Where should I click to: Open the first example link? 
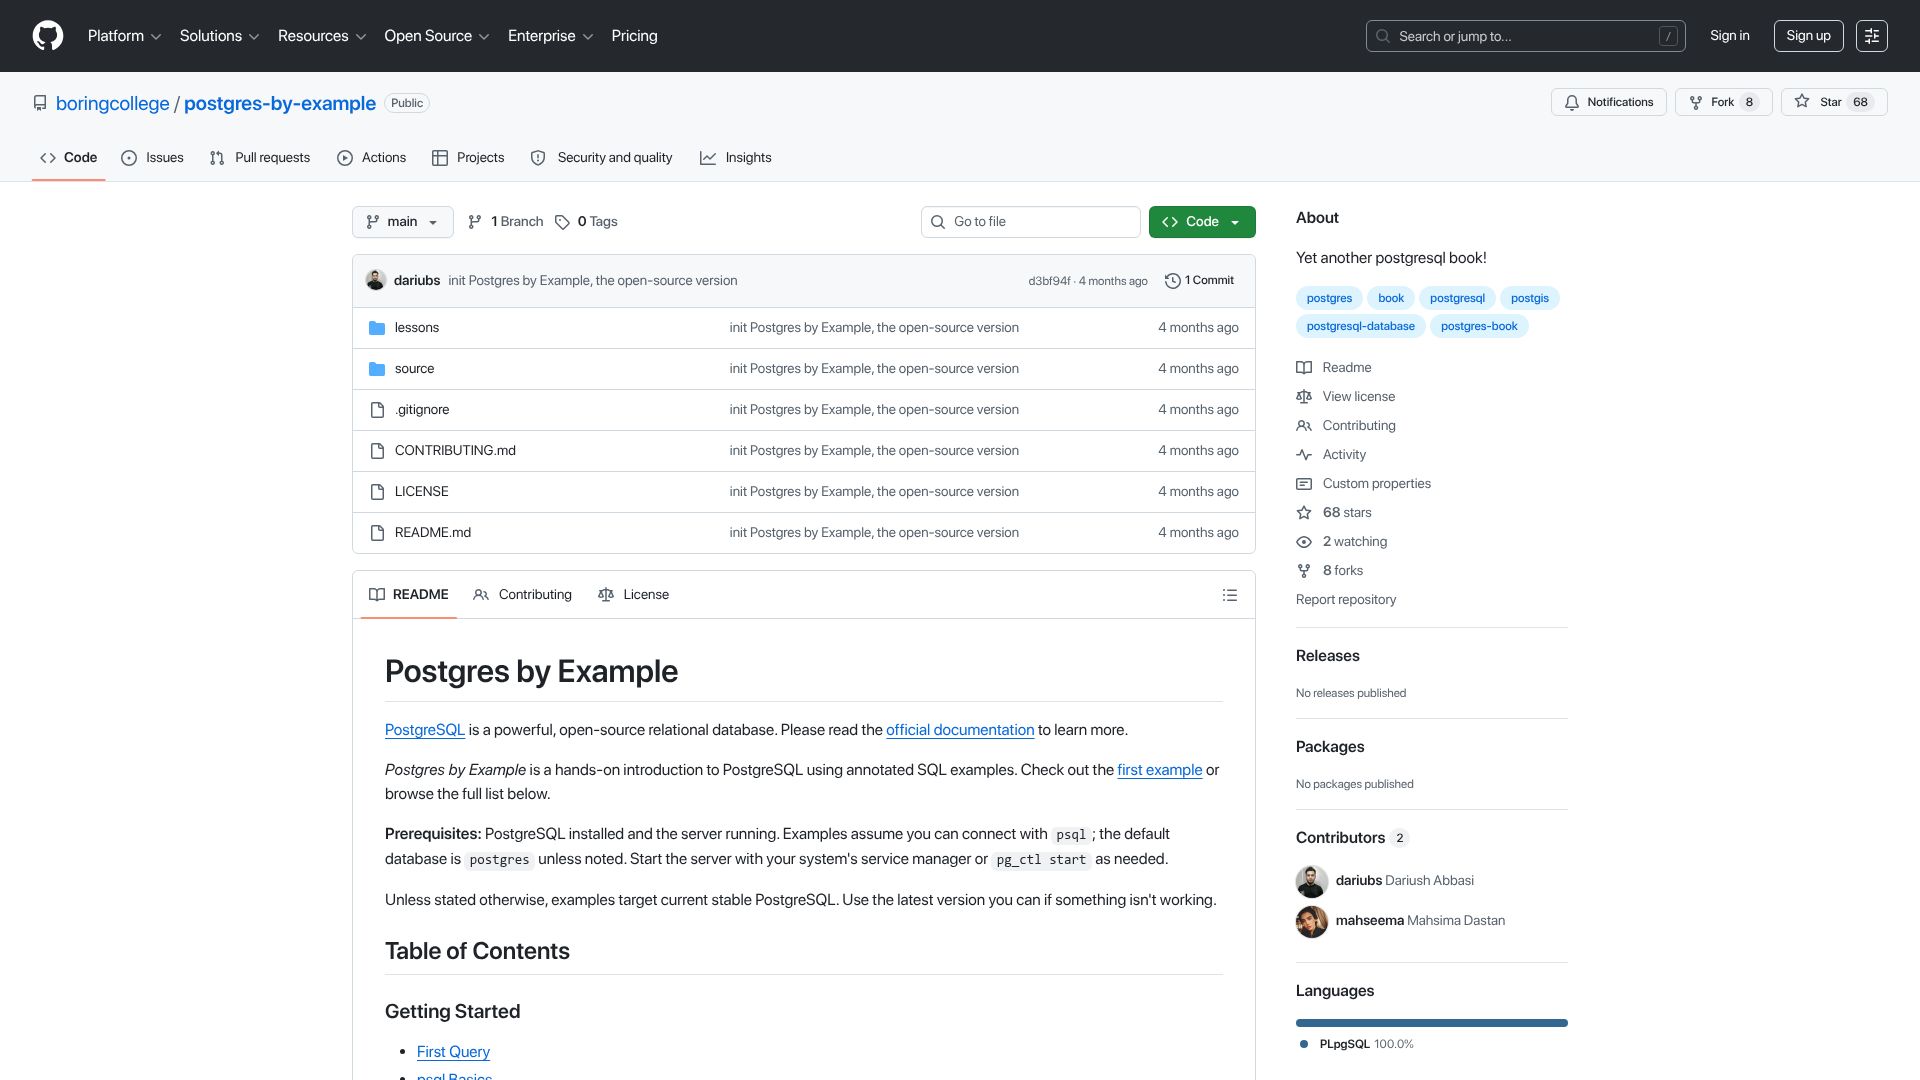[1159, 771]
